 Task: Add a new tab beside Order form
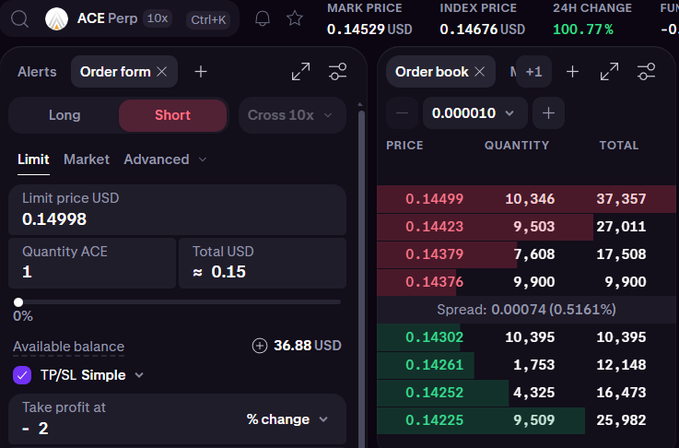click(201, 71)
